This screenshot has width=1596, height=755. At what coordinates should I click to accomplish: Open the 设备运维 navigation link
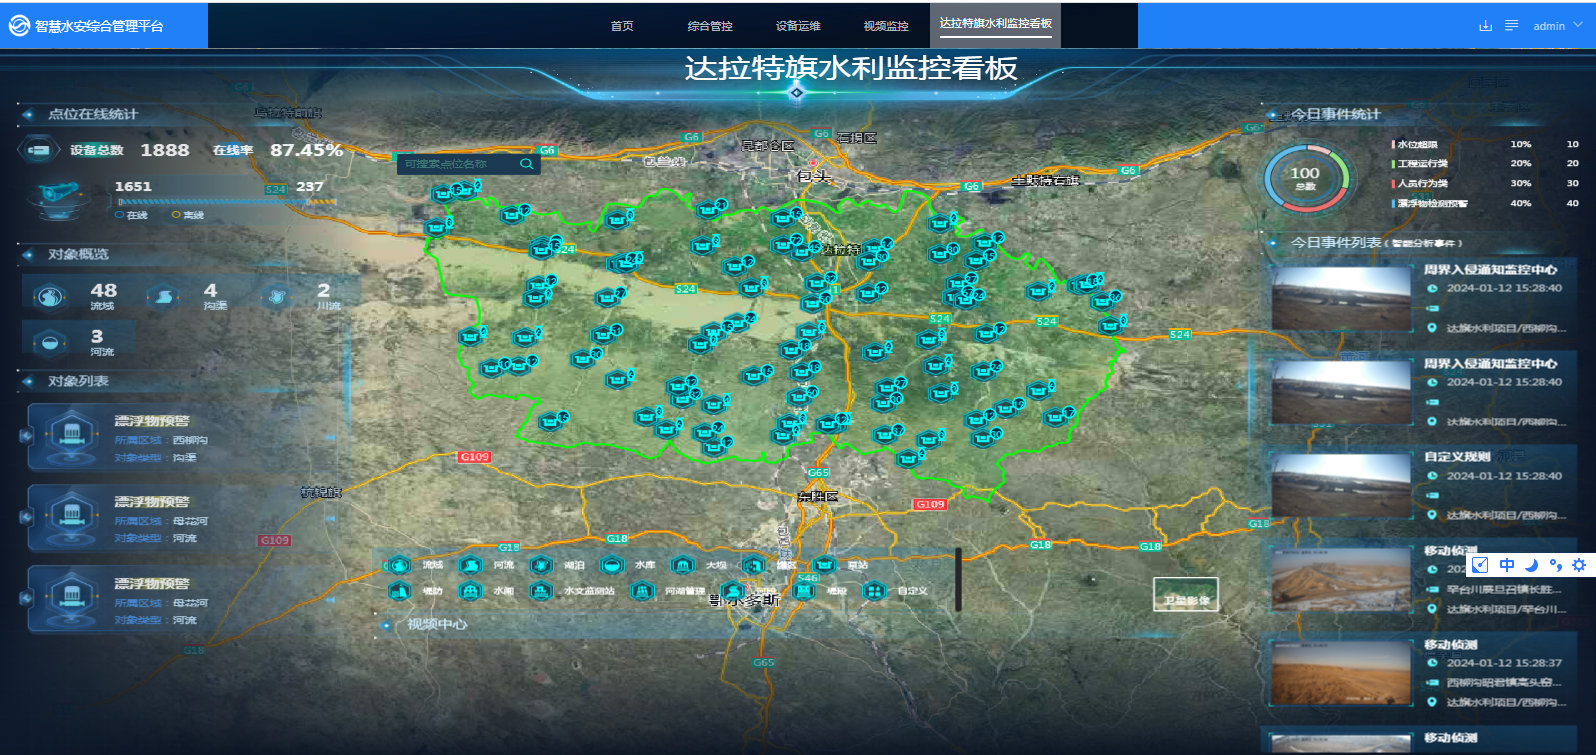point(798,26)
